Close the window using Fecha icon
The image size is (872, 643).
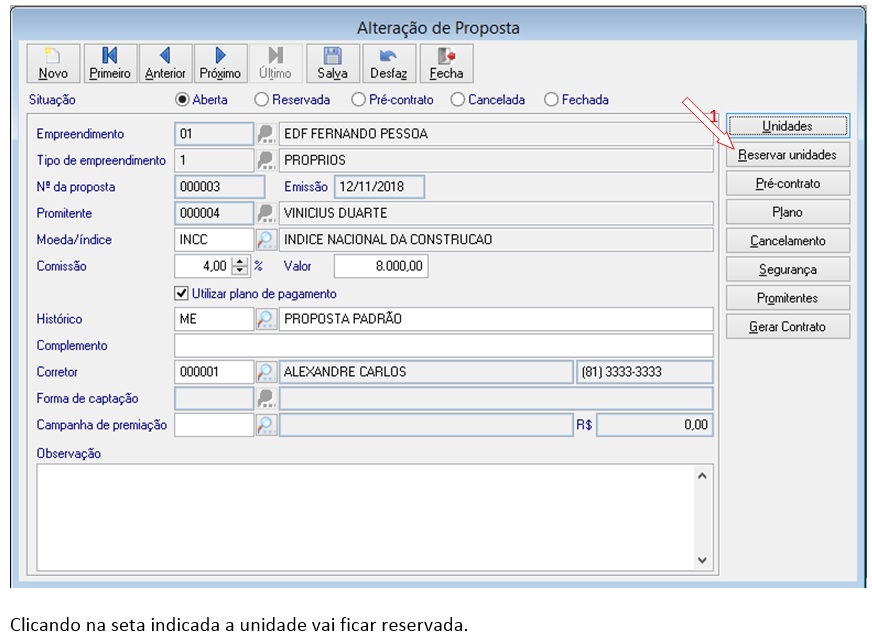click(x=446, y=63)
